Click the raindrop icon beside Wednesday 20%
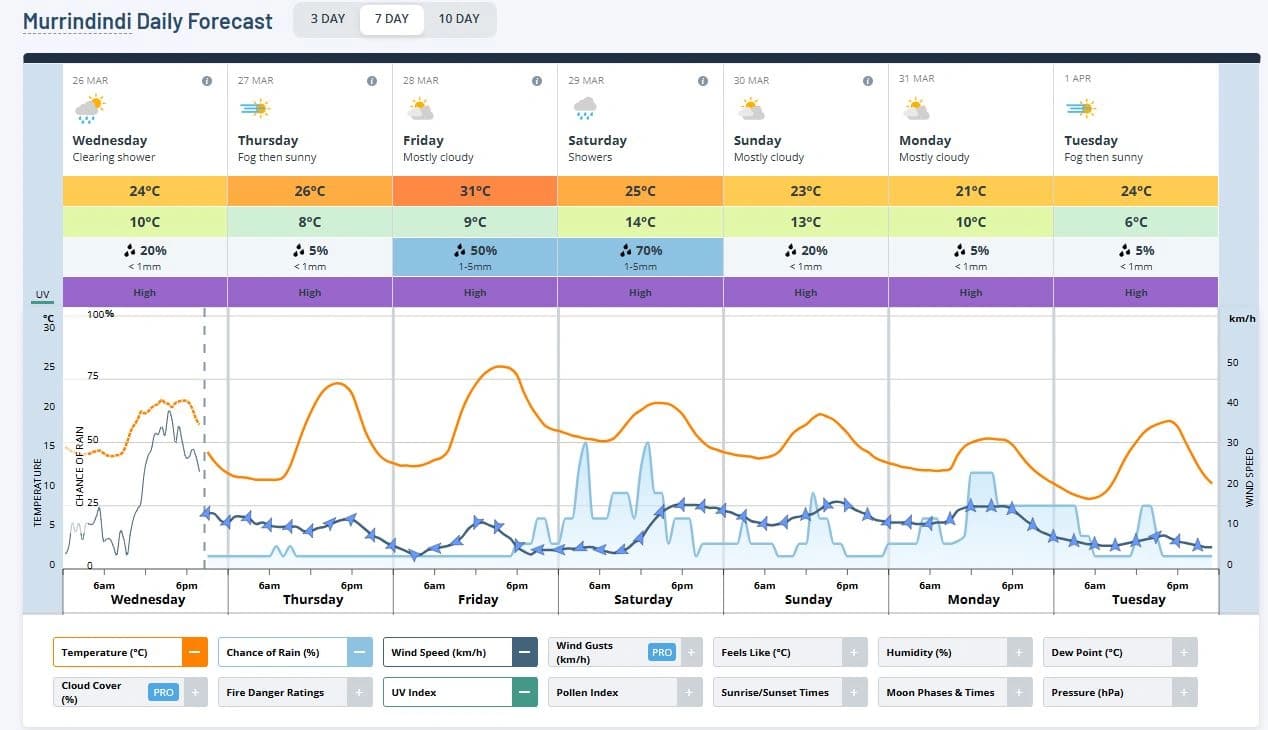The width and height of the screenshot is (1268, 730). [130, 251]
